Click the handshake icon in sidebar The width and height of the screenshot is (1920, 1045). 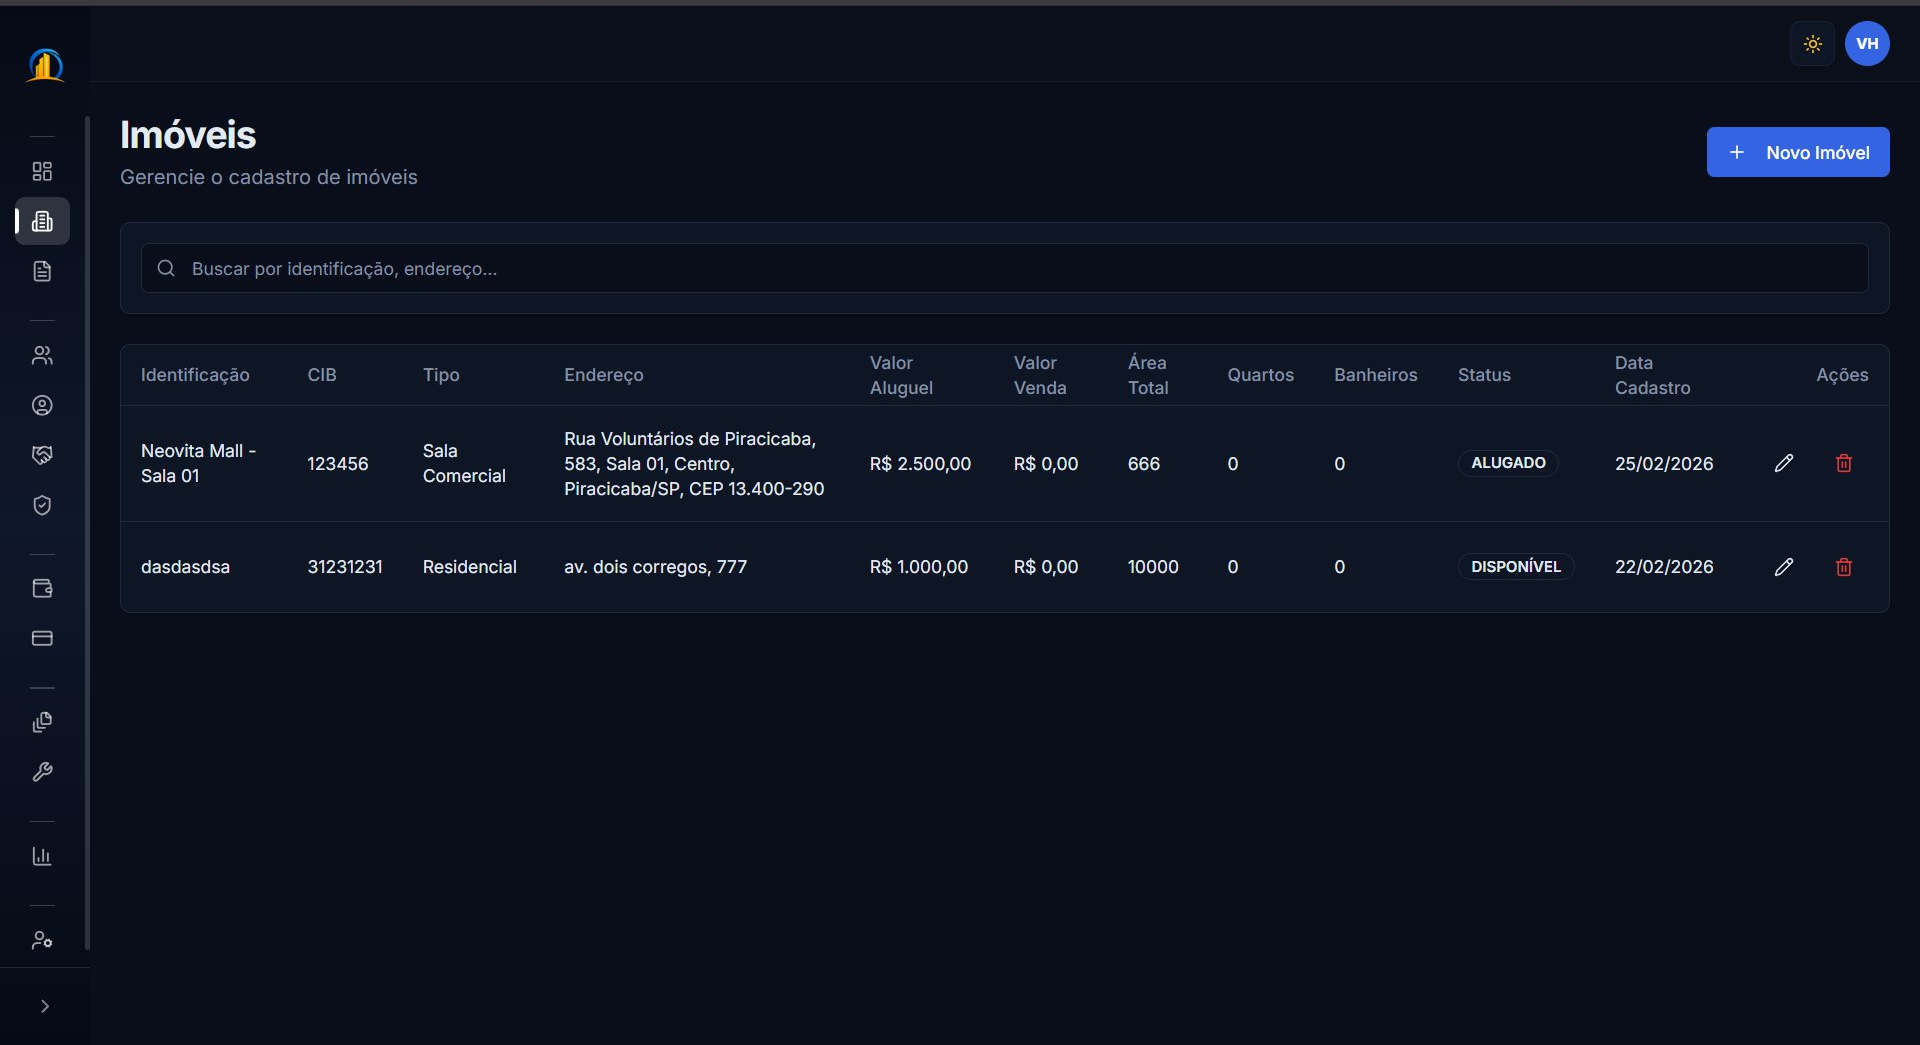coord(42,455)
